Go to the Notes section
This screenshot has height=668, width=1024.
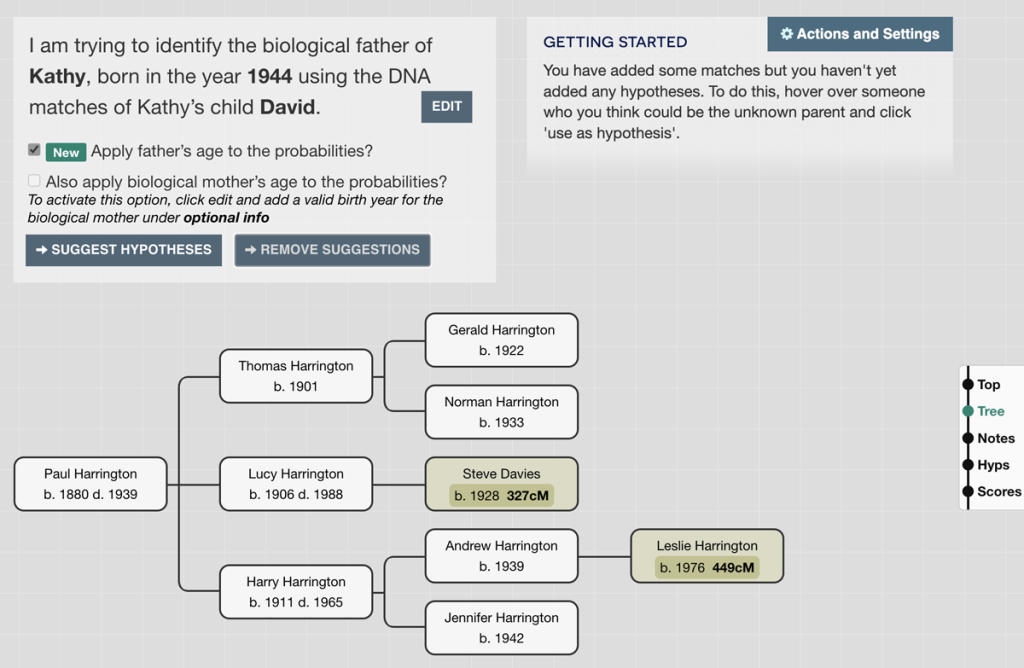pos(968,438)
